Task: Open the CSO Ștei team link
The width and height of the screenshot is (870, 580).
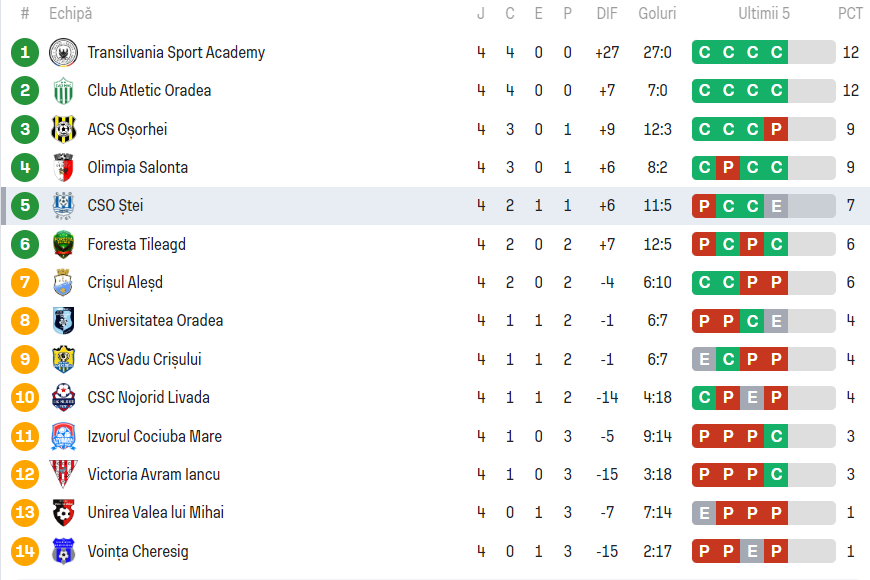Action: tap(115, 206)
